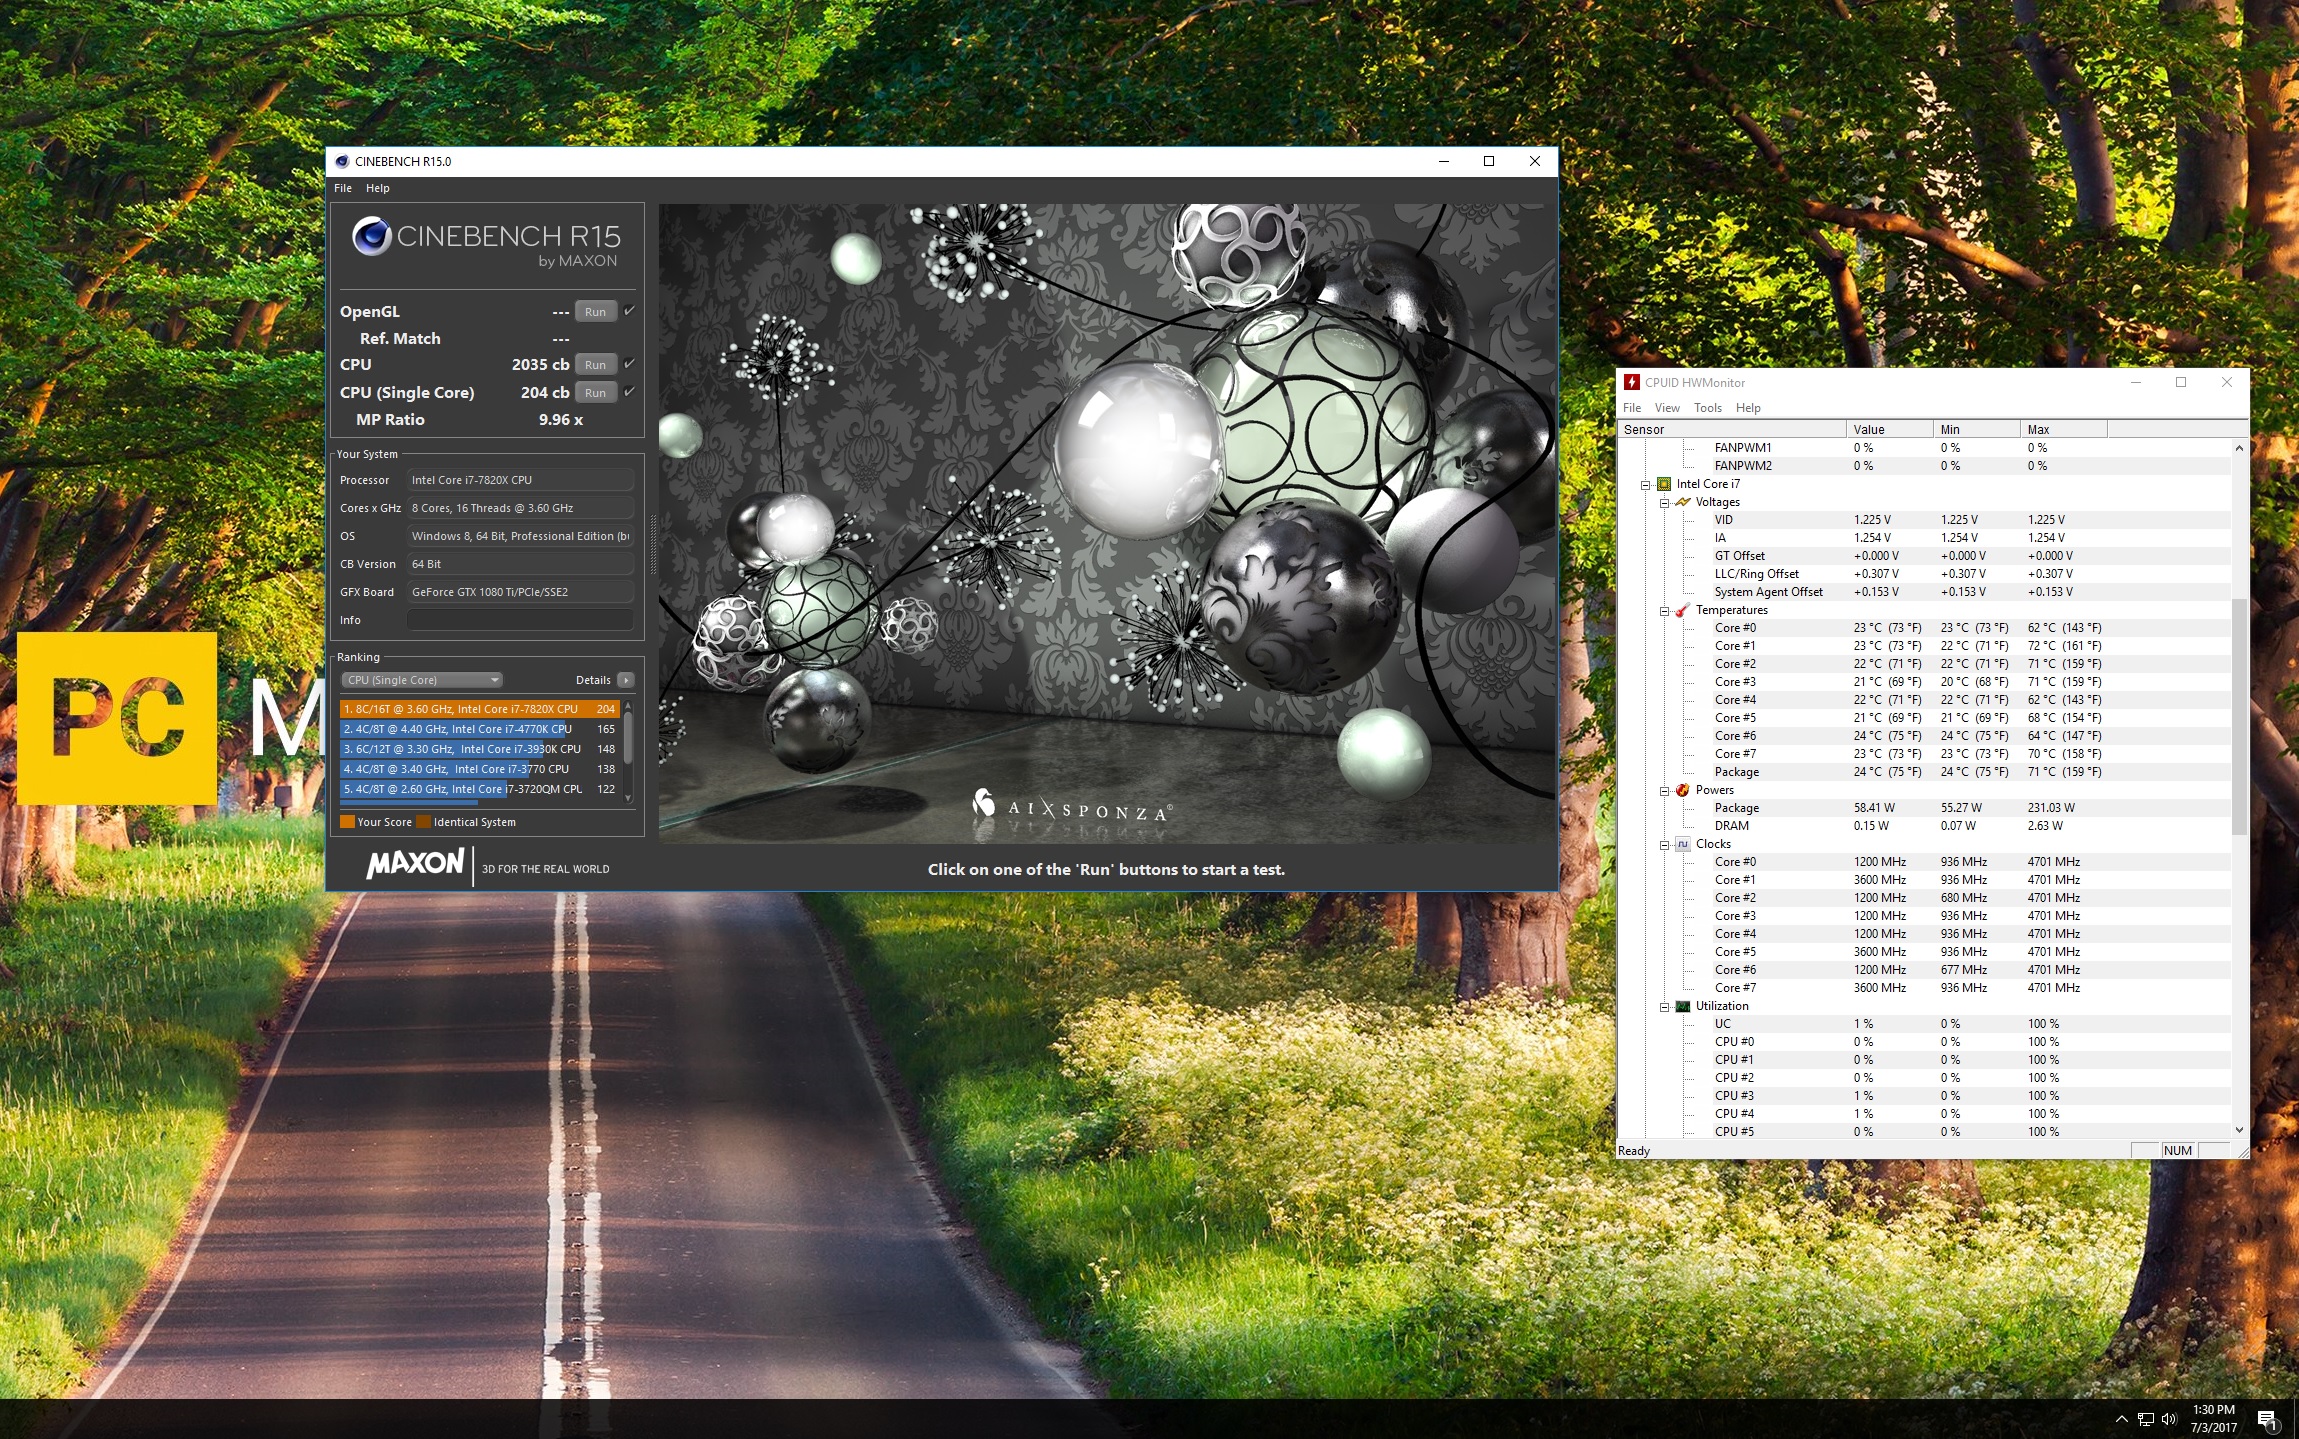
Task: Open the CPU (Single Core) ranking dropdown
Action: tap(421, 680)
